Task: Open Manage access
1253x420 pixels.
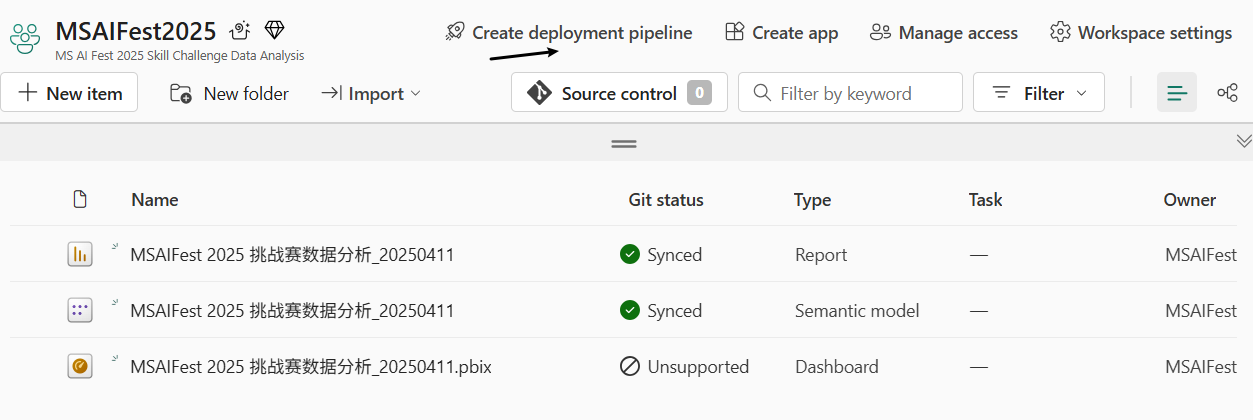Action: point(944,33)
